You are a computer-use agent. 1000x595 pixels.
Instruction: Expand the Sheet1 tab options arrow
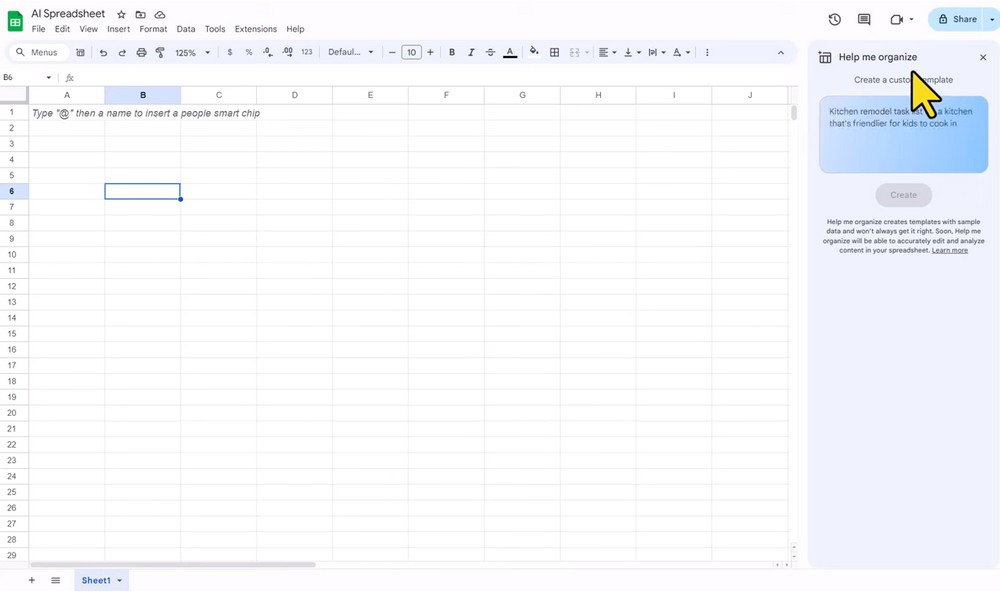coord(120,580)
